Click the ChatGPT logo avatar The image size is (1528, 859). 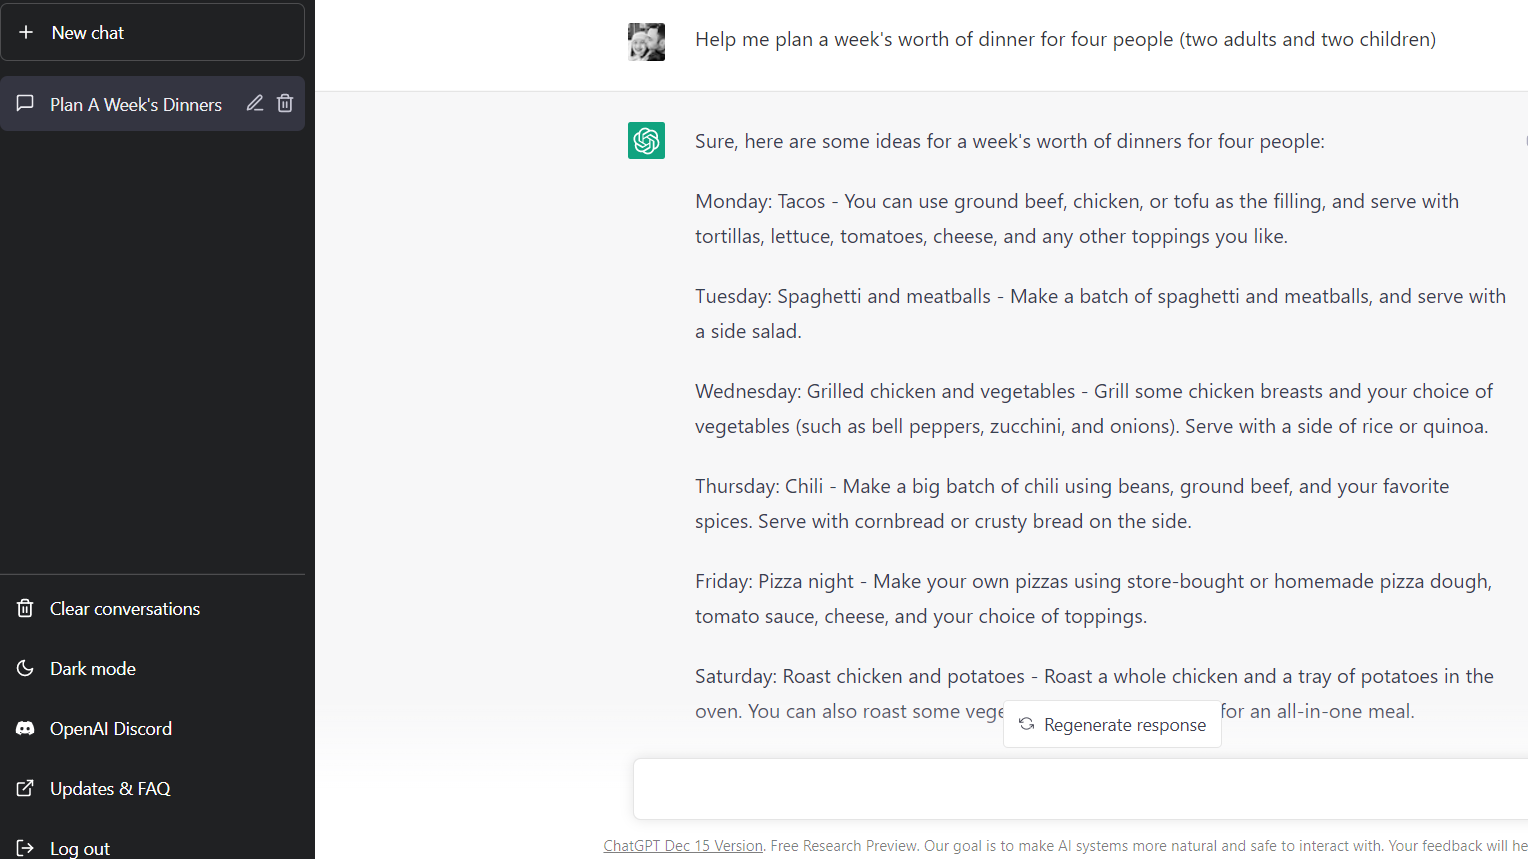point(646,140)
